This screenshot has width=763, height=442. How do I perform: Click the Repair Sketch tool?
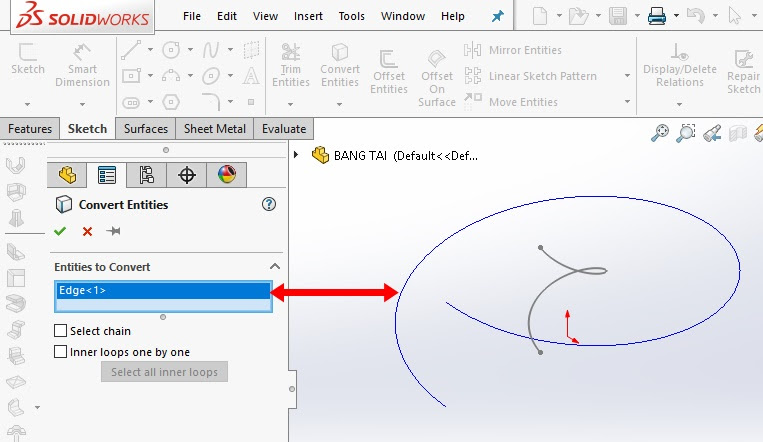tap(743, 72)
